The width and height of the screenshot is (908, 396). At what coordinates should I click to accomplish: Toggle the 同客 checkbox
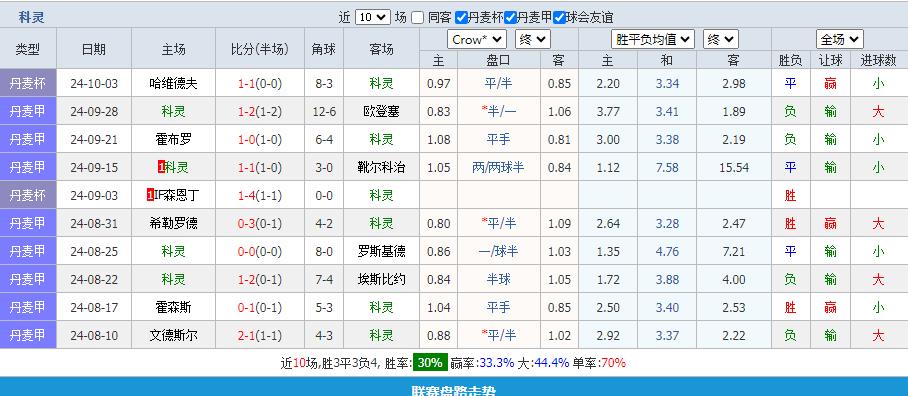[418, 17]
